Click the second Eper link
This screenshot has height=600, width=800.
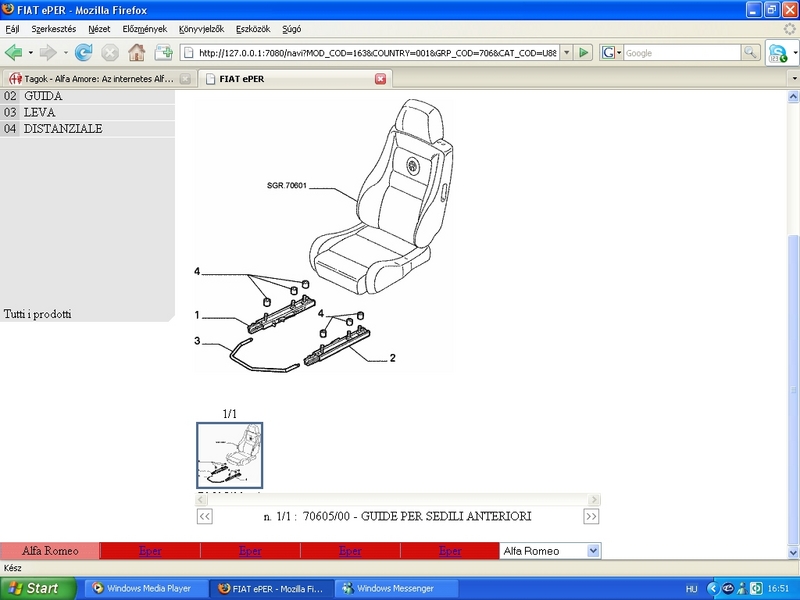coord(250,551)
